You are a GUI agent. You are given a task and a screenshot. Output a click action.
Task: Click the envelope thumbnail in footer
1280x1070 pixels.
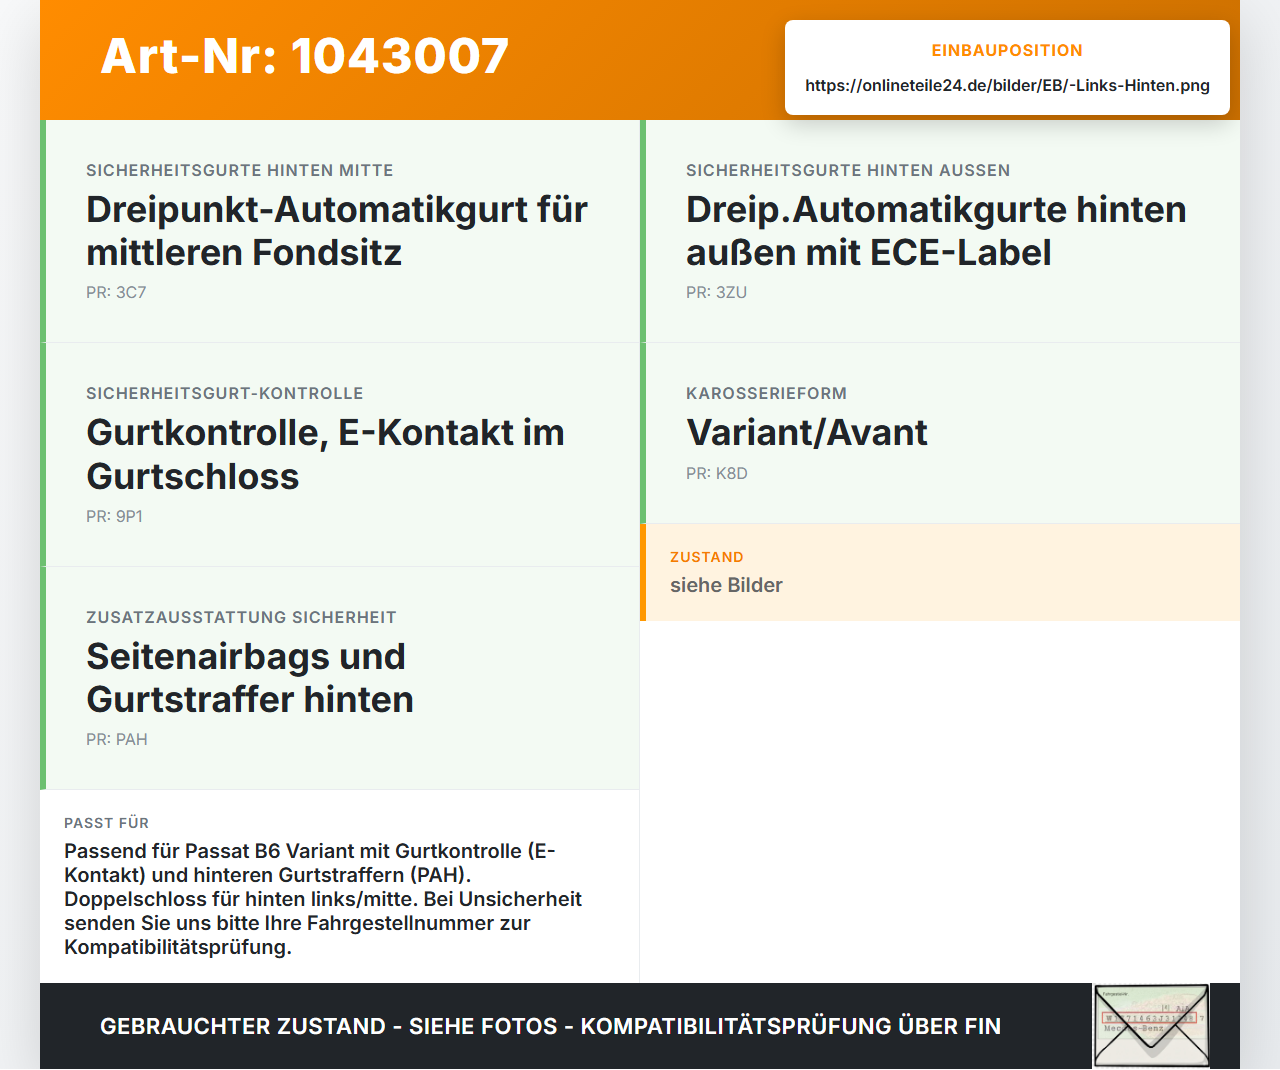point(1151,1026)
